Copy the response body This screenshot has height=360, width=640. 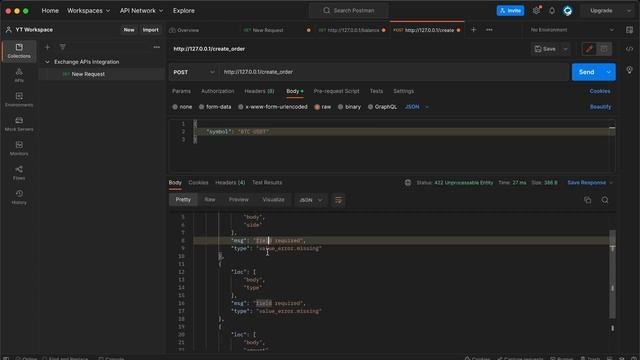[x=587, y=200]
